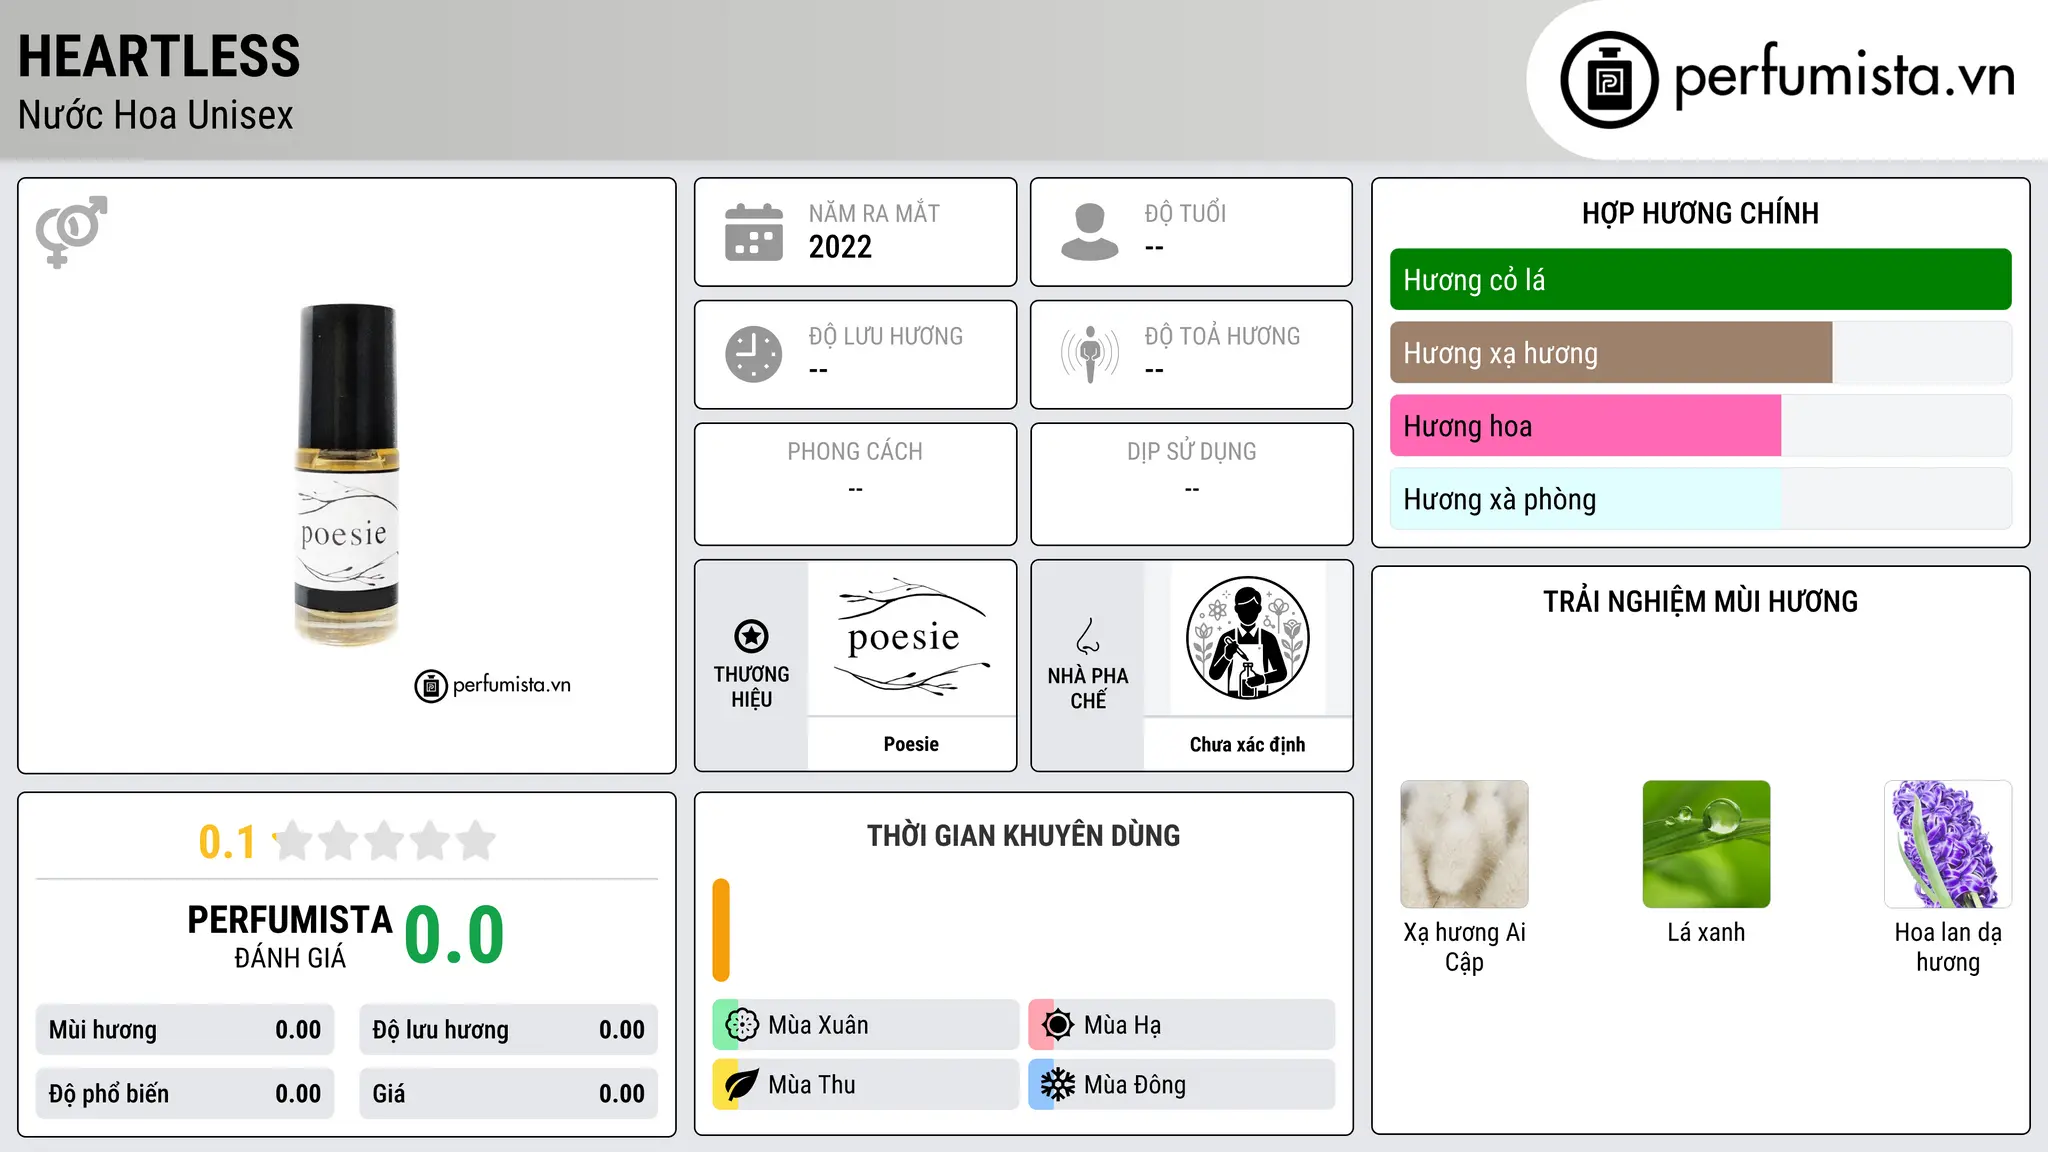Click the perfumer avatar illustration
The height and width of the screenshot is (1152, 2048).
(x=1247, y=638)
